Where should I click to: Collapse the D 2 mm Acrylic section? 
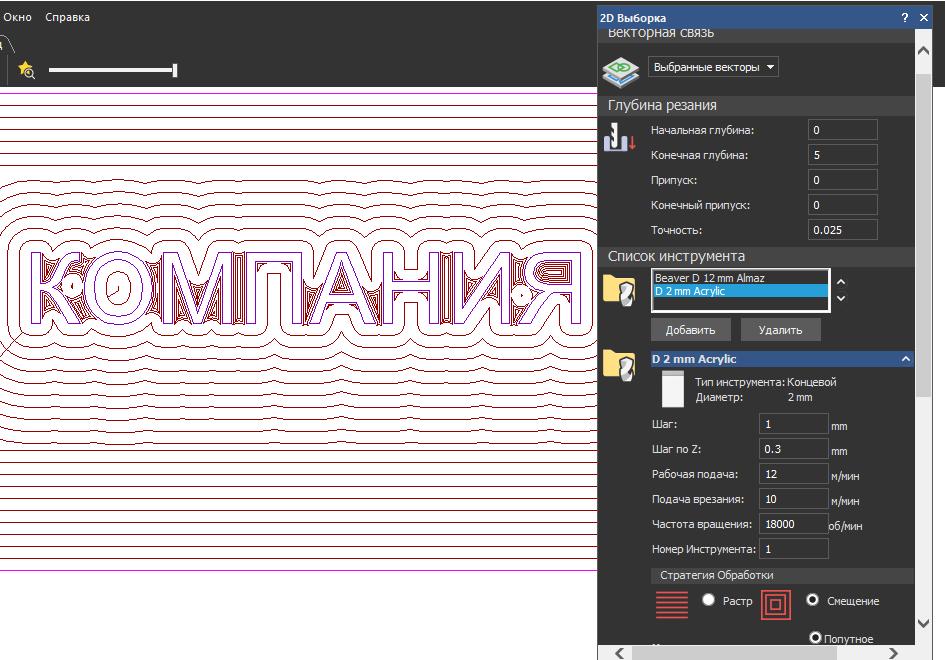(x=905, y=359)
